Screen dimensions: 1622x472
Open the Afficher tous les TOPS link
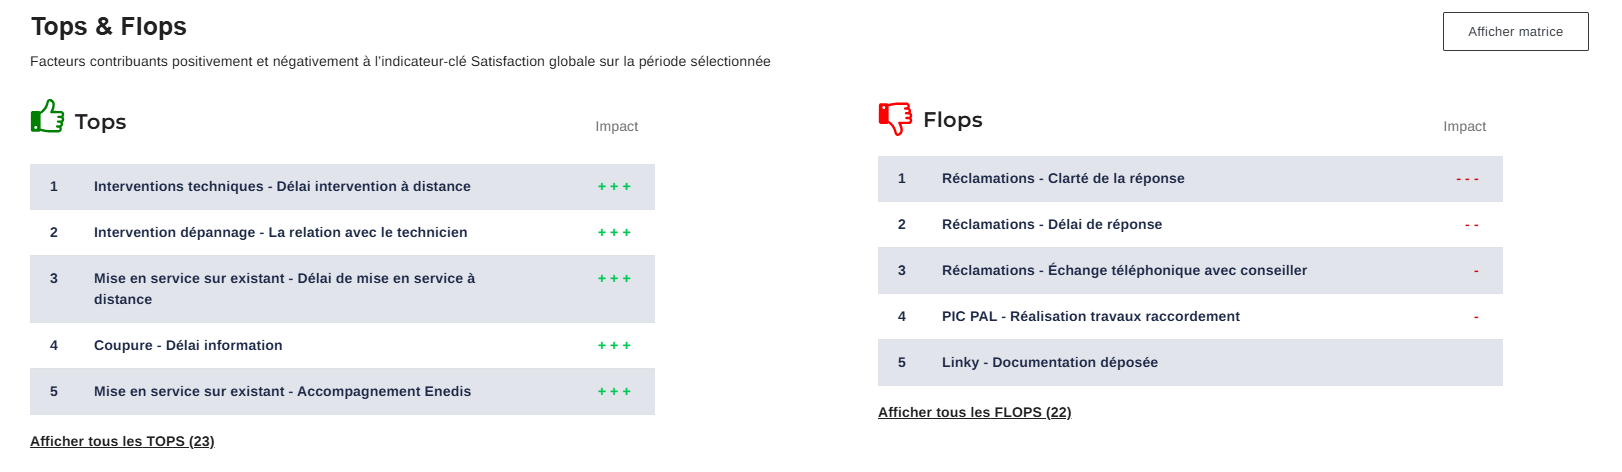pos(122,441)
